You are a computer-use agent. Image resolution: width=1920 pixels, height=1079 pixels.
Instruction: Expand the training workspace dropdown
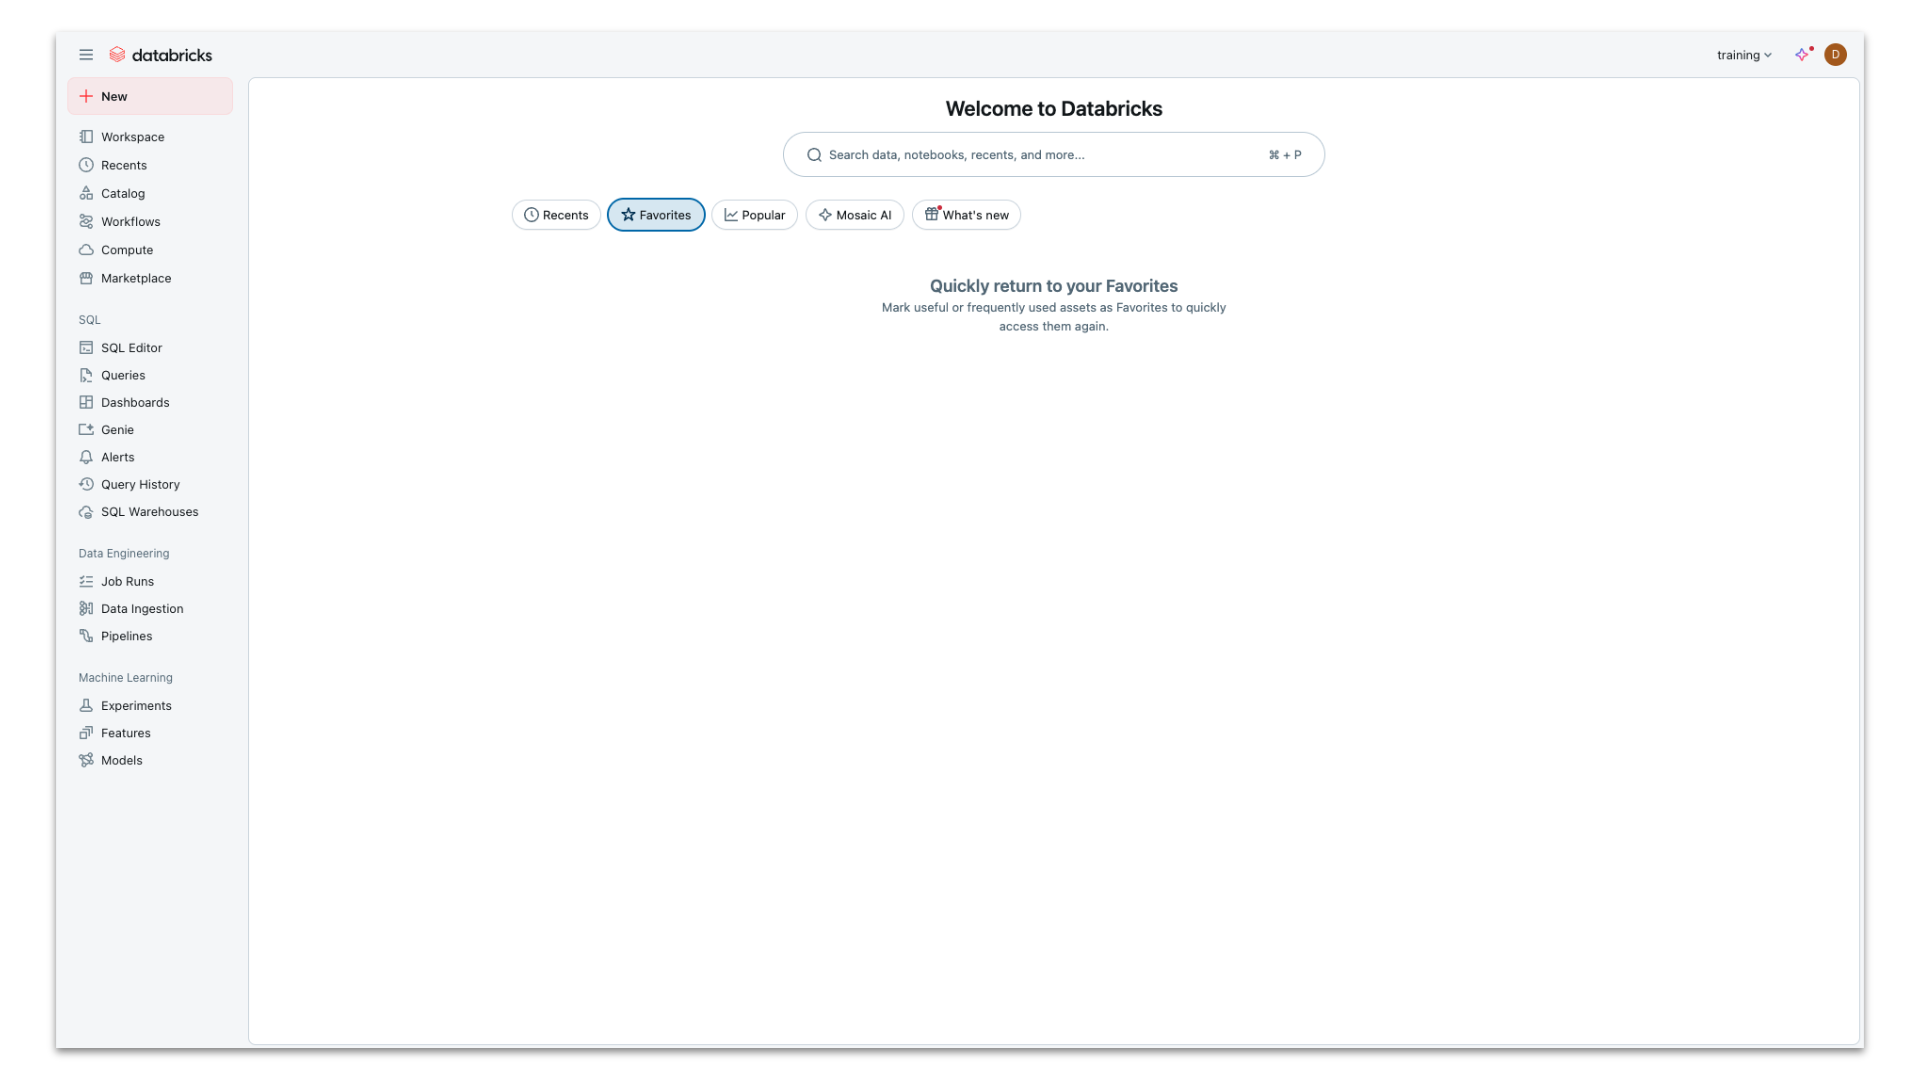point(1743,55)
